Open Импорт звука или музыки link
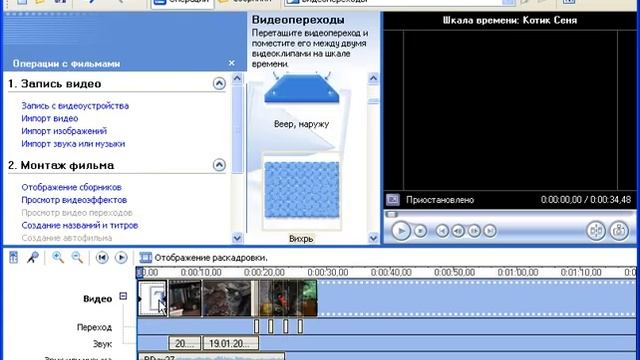Viewport: 640px width, 360px height. (x=73, y=144)
